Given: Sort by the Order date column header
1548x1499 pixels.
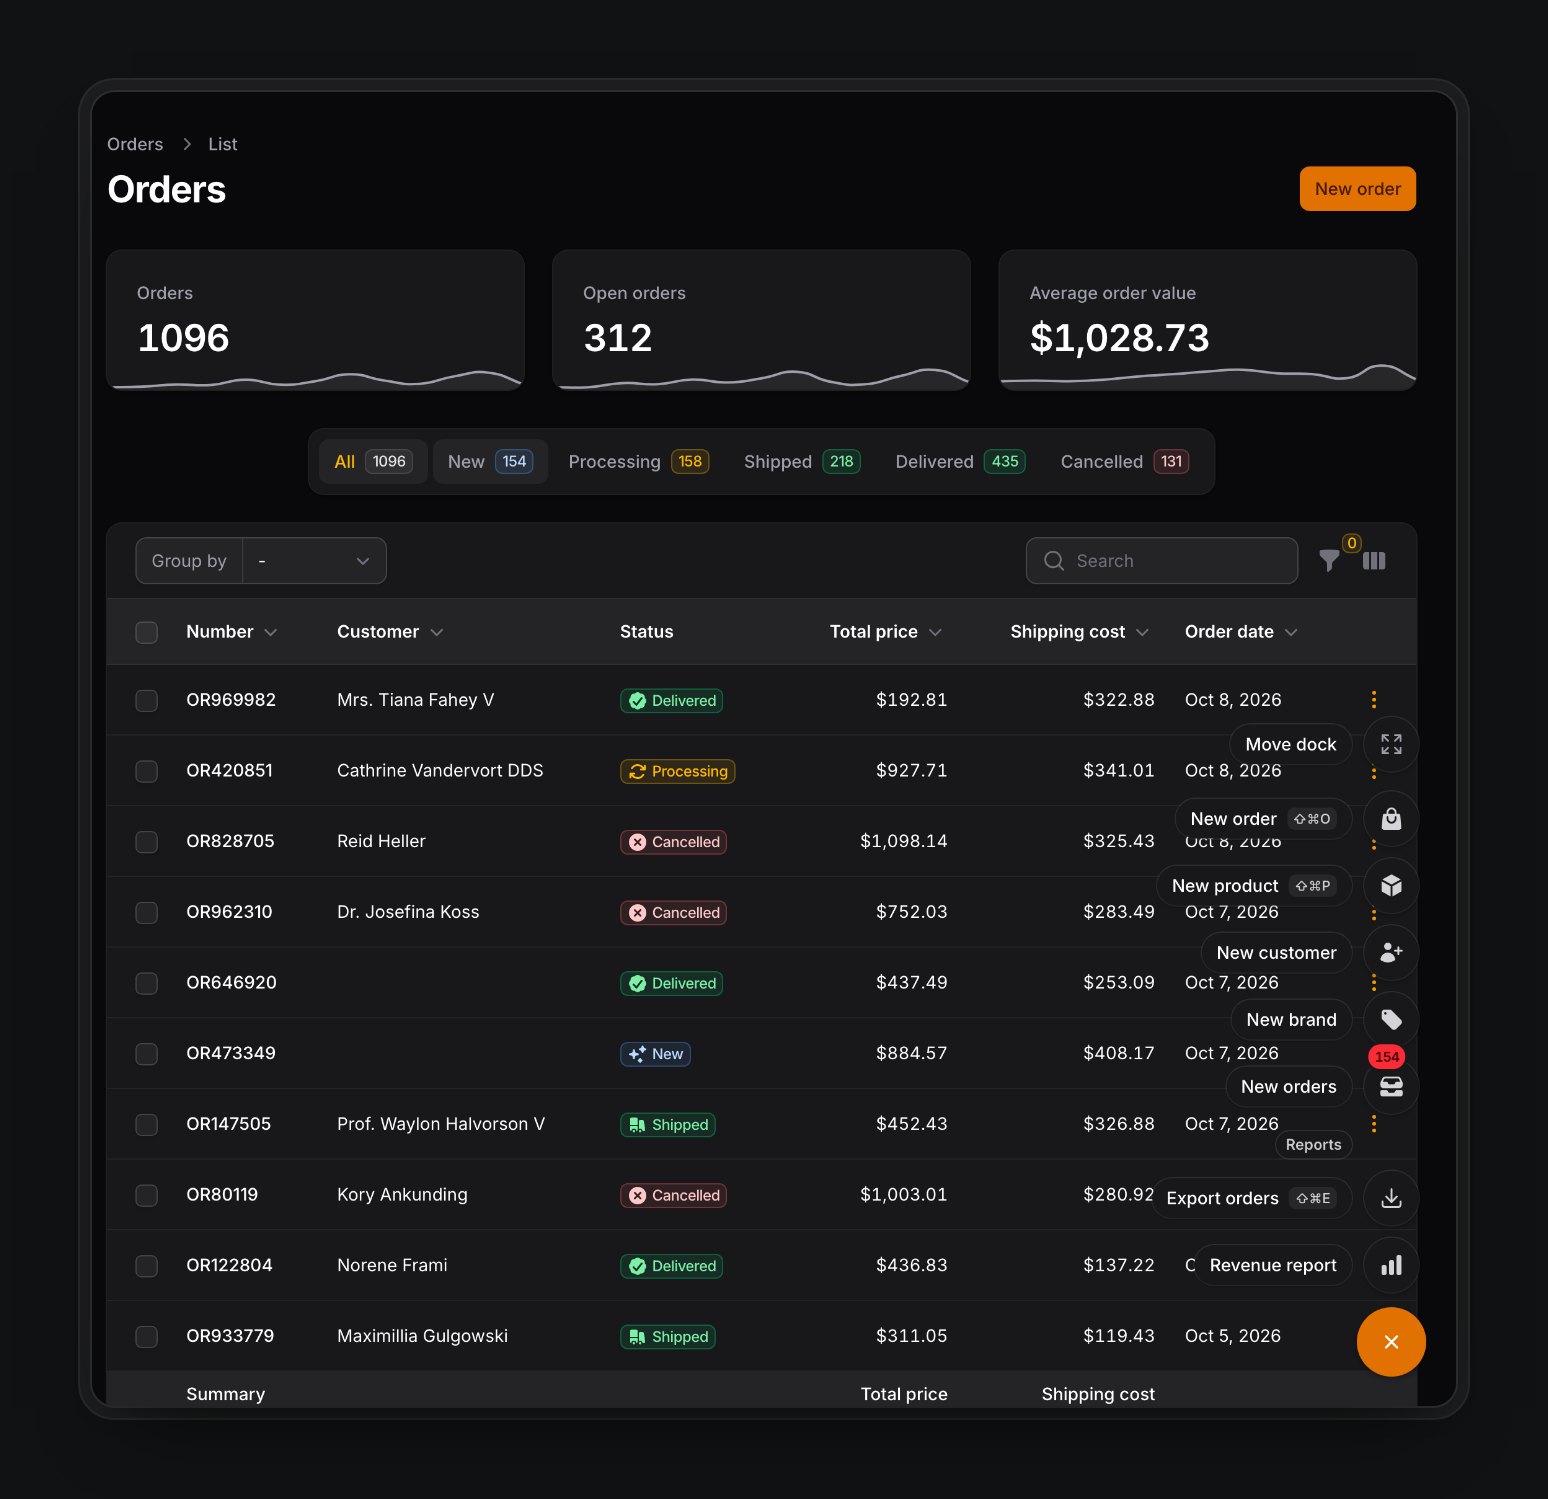Looking at the screenshot, I should [1241, 632].
